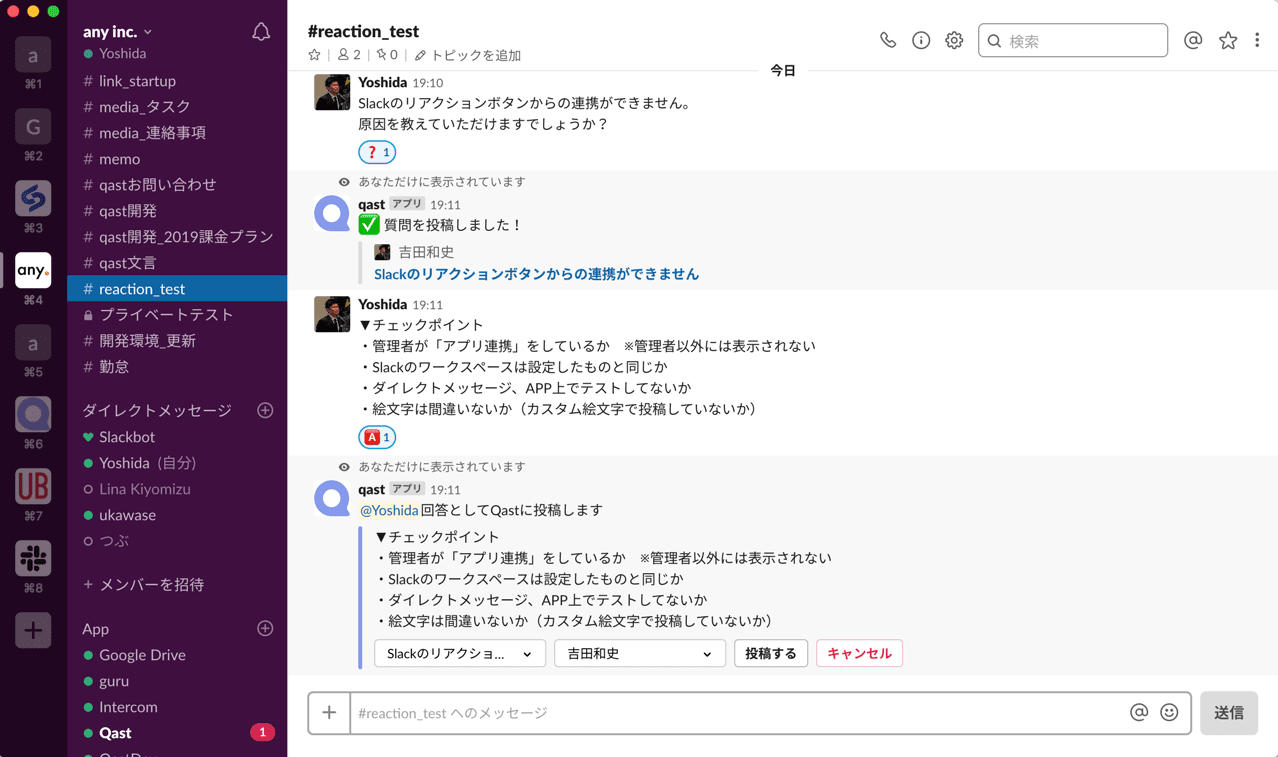Open the more options vertical dots menu
1278x757 pixels.
(x=1257, y=41)
